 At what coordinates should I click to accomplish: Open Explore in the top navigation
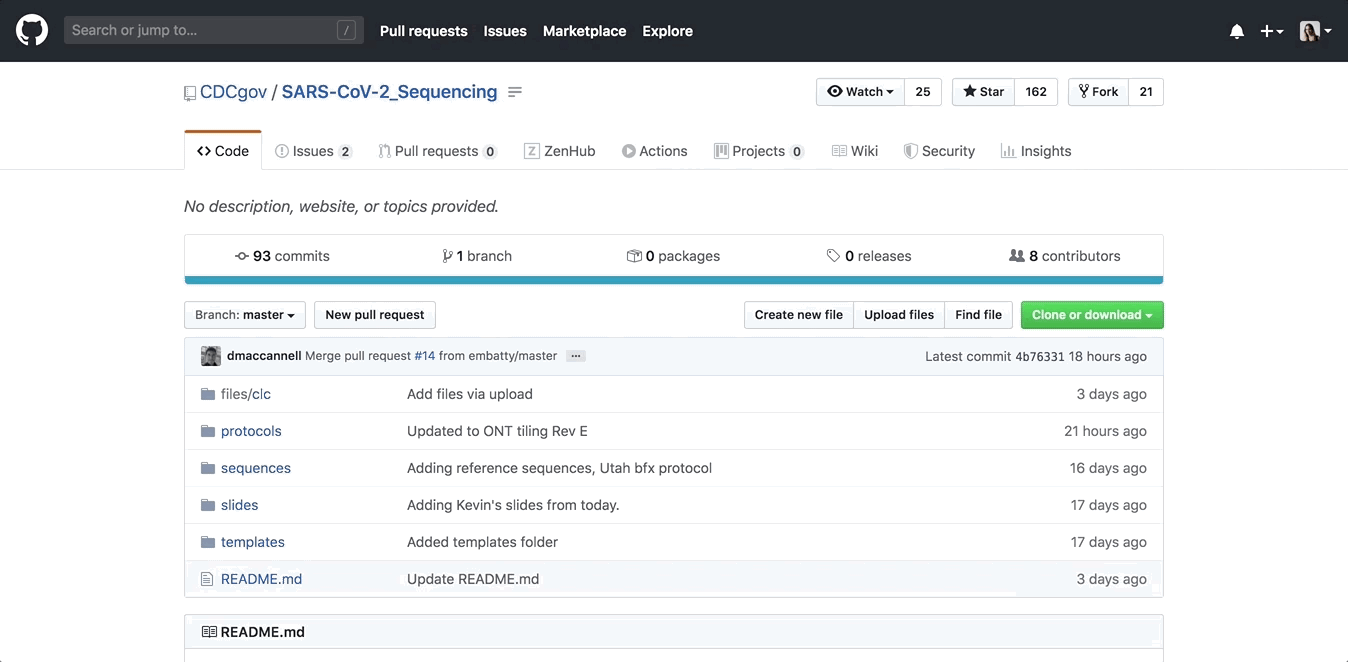pos(668,31)
